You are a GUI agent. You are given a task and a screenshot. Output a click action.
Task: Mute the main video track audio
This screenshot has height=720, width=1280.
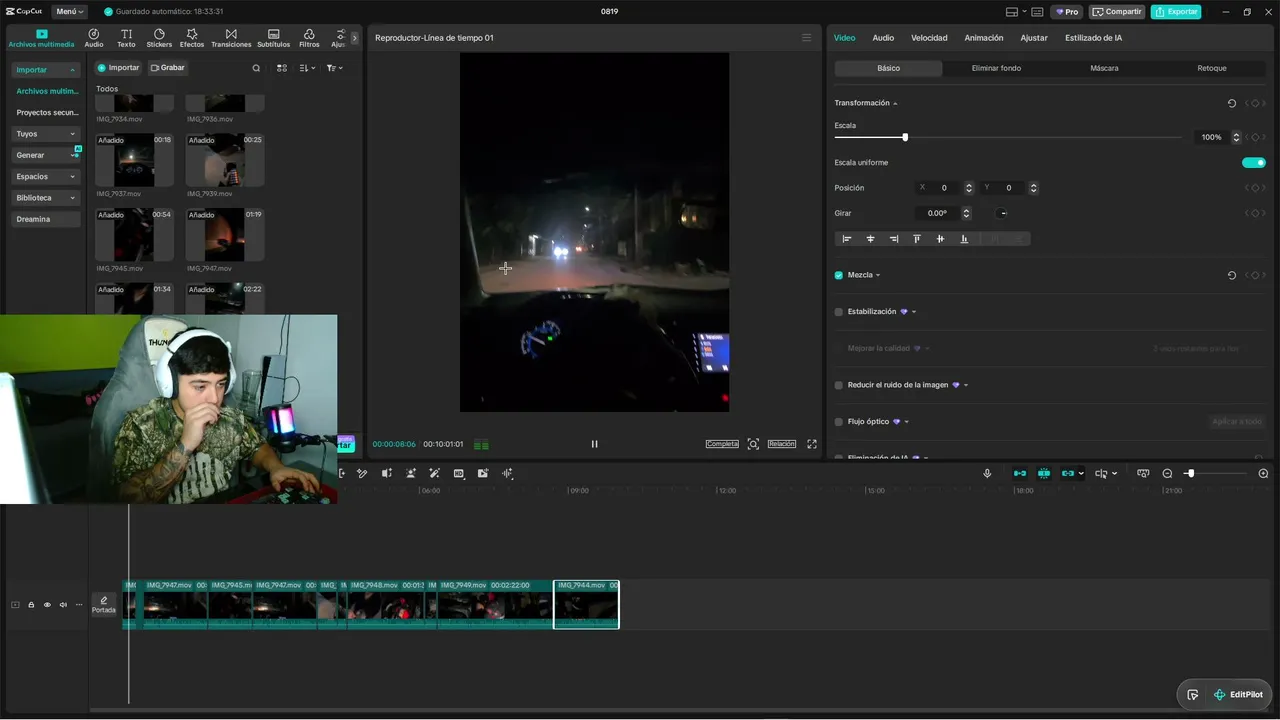click(63, 605)
